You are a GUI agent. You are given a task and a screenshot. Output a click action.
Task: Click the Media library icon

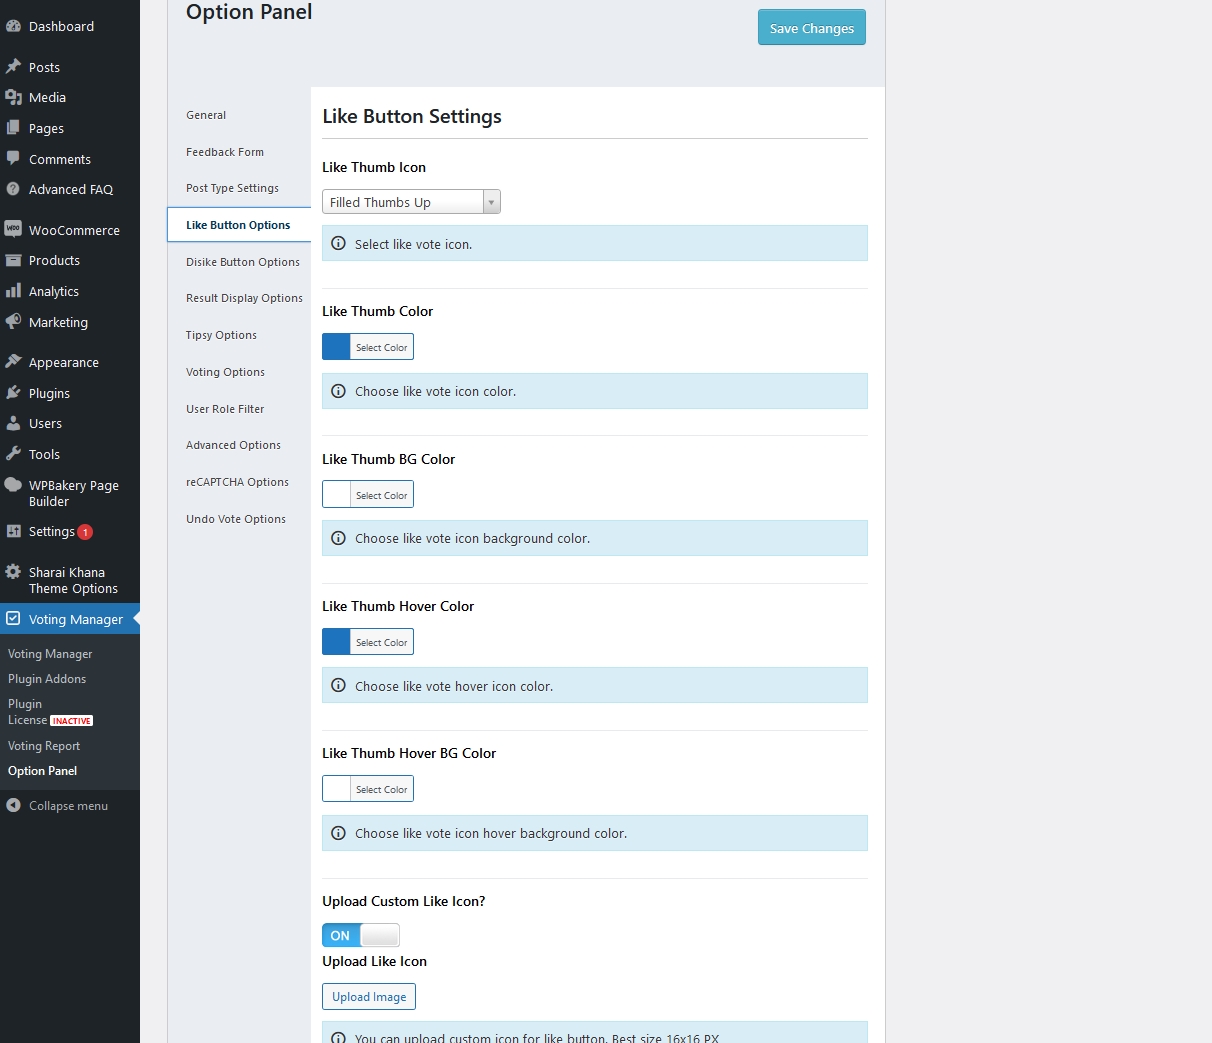(13, 97)
